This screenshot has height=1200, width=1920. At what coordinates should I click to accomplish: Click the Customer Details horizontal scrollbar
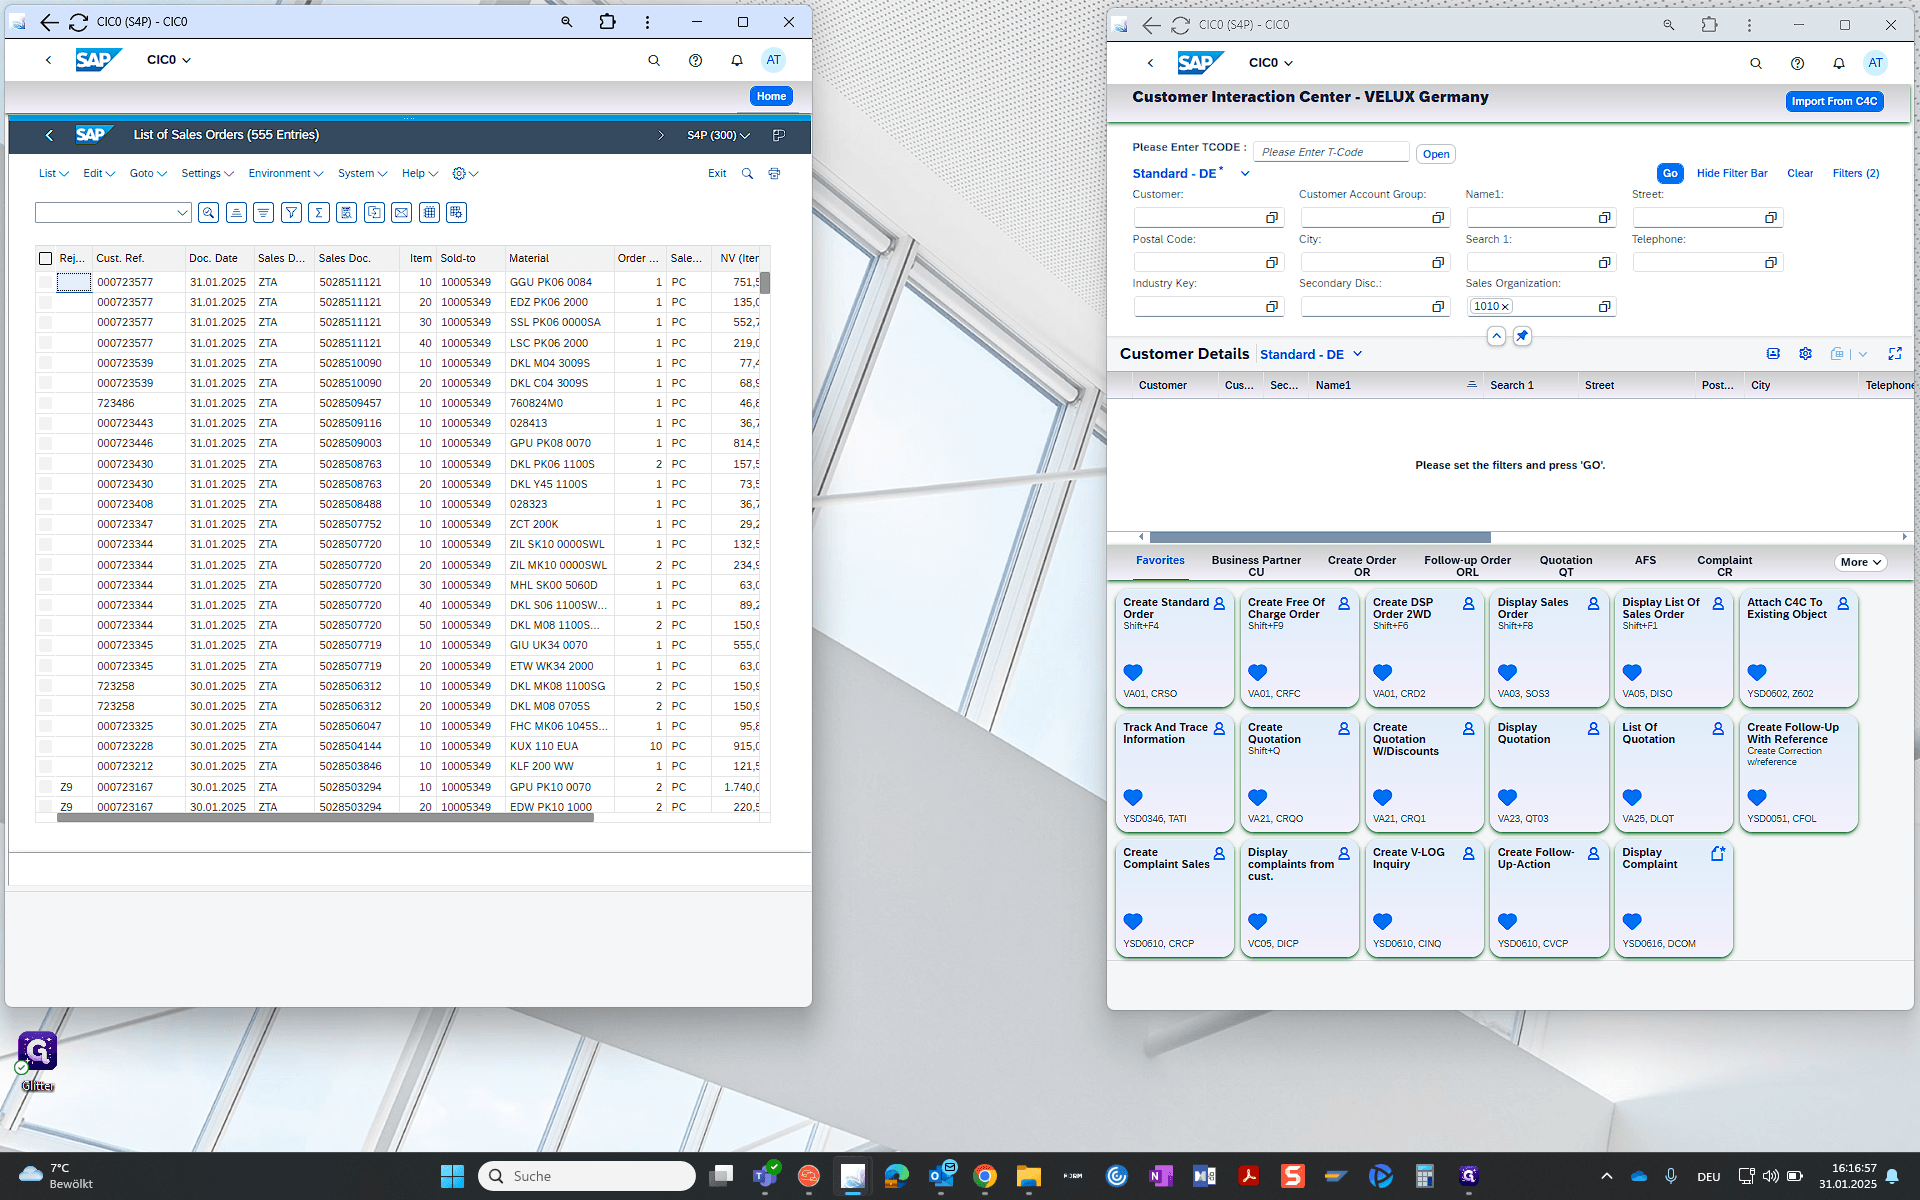pyautogui.click(x=1320, y=537)
